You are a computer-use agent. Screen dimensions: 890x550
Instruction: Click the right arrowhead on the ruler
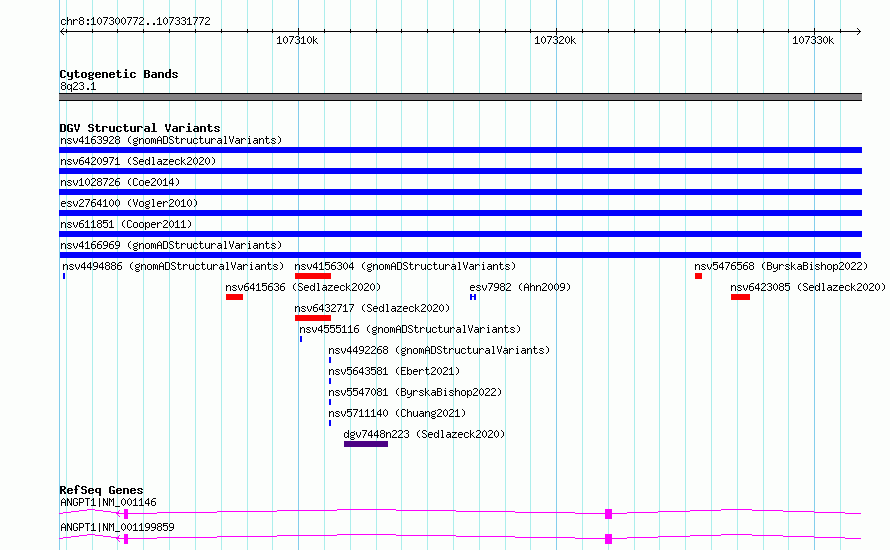coord(859,31)
